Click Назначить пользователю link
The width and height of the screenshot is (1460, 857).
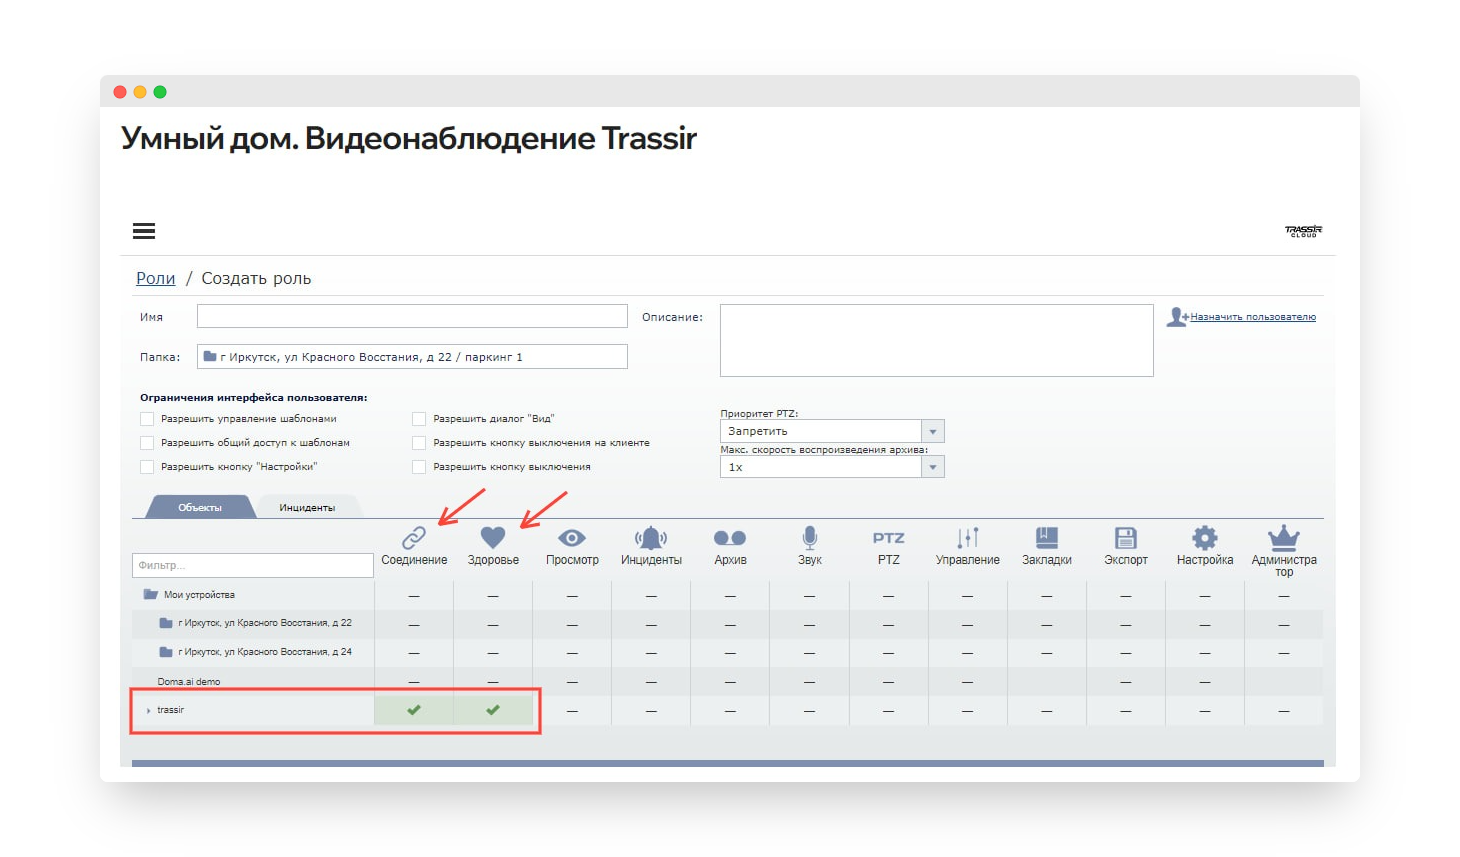(1253, 317)
